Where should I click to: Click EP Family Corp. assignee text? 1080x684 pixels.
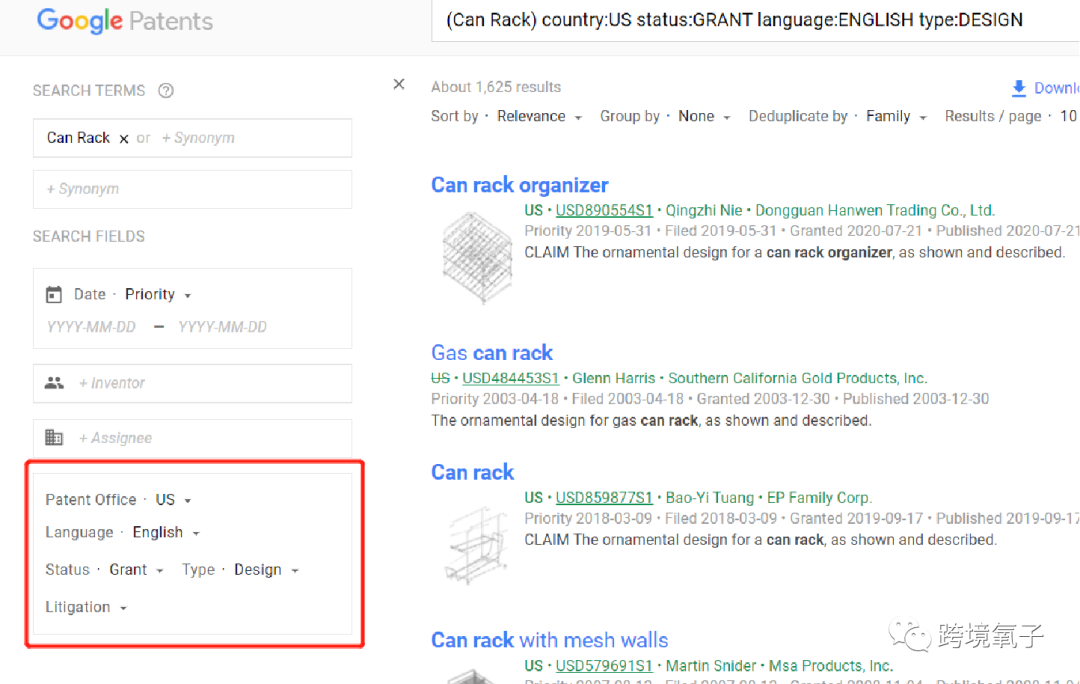pyautogui.click(x=820, y=497)
